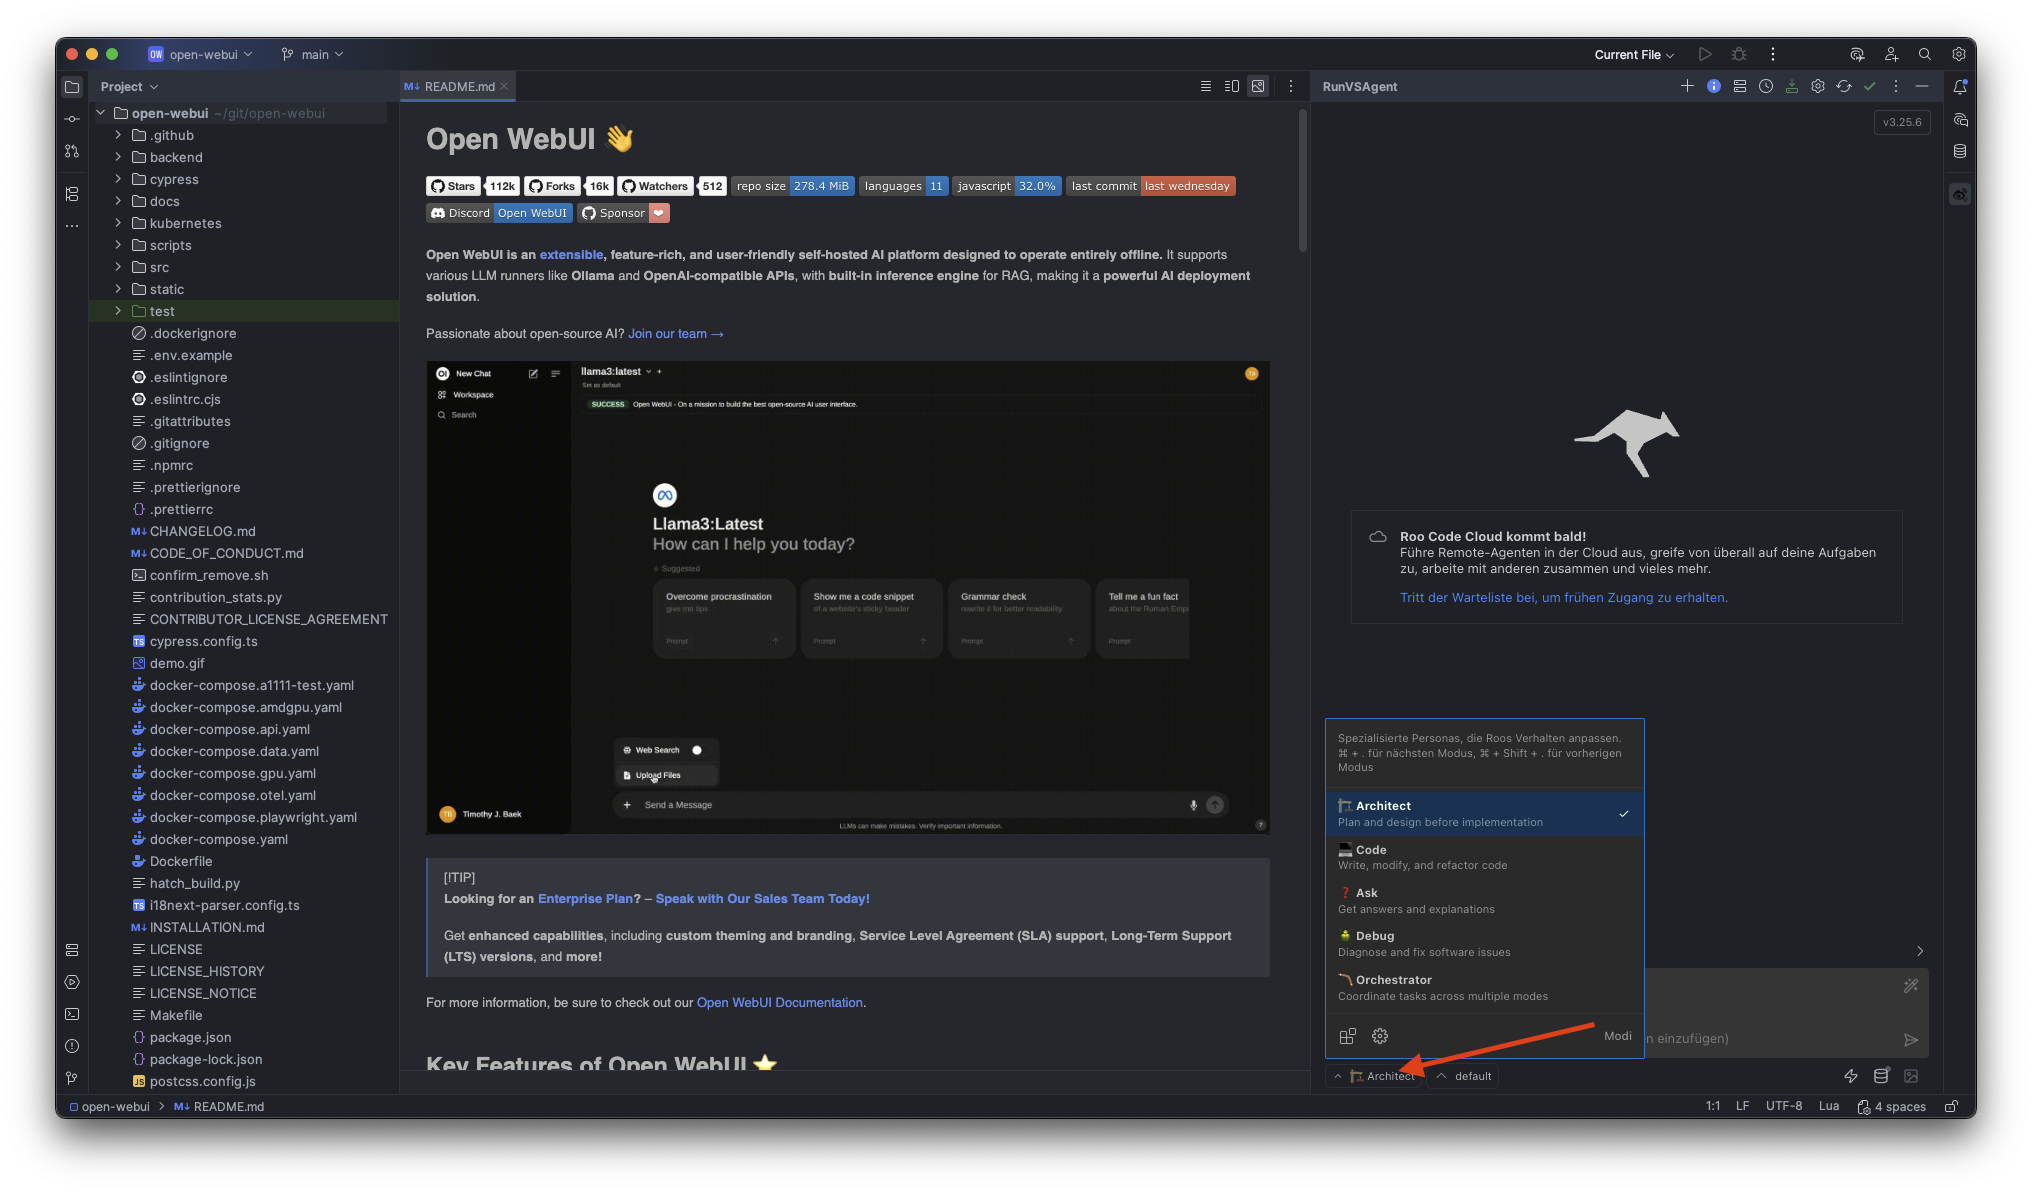Screen dimensions: 2032x1192
Task: Open the modes marketplace grid icon in popup
Action: point(1348,1036)
